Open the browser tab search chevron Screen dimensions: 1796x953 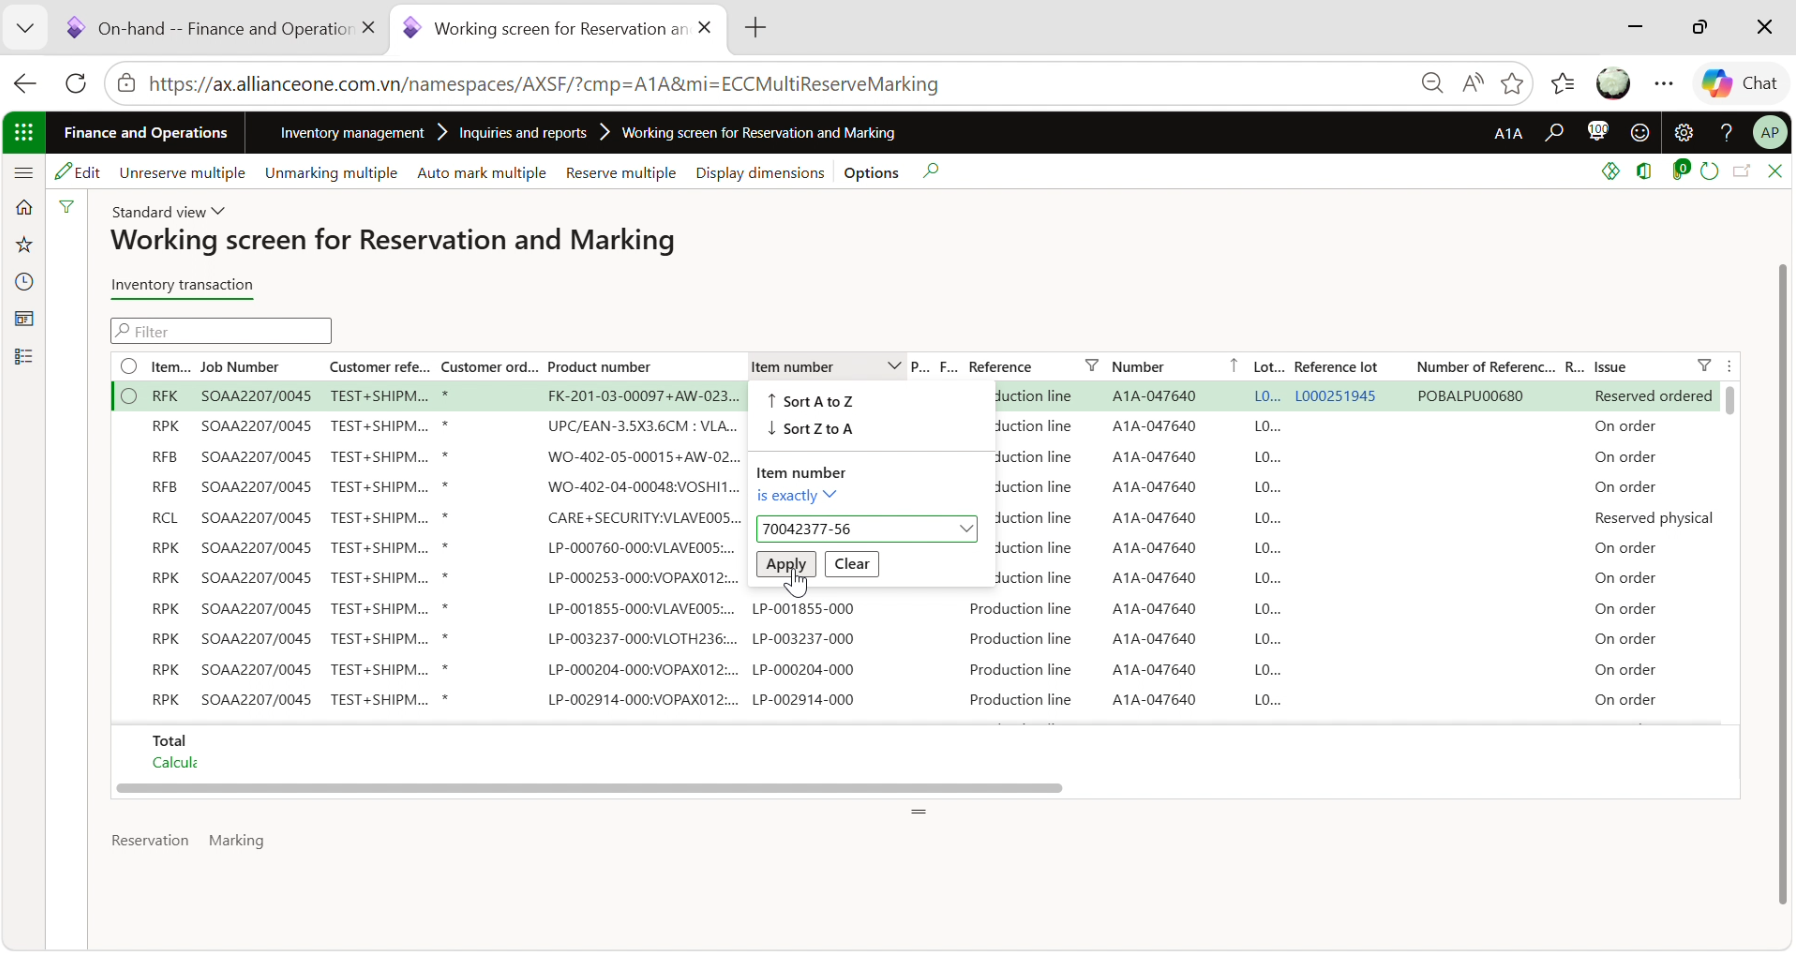click(x=25, y=28)
